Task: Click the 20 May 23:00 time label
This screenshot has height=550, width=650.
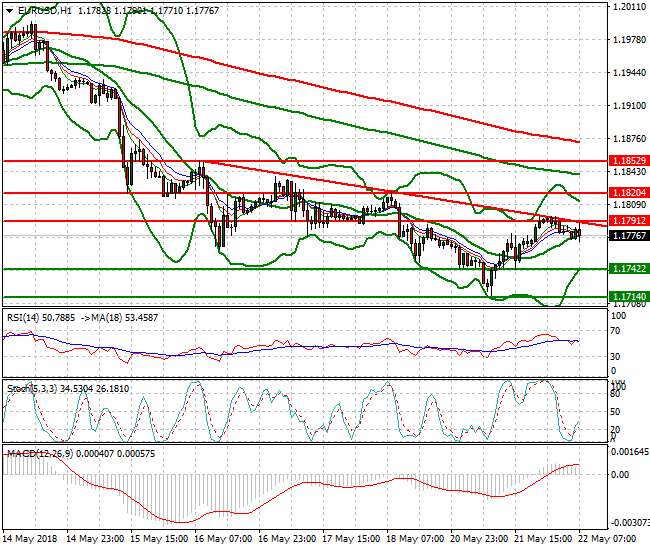Action: [479, 539]
